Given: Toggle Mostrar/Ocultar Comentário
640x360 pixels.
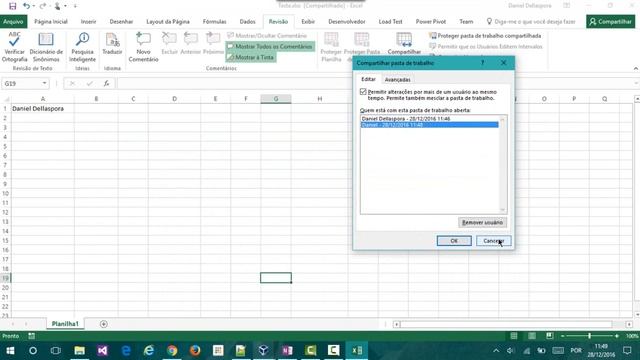Looking at the screenshot, I should (x=267, y=36).
